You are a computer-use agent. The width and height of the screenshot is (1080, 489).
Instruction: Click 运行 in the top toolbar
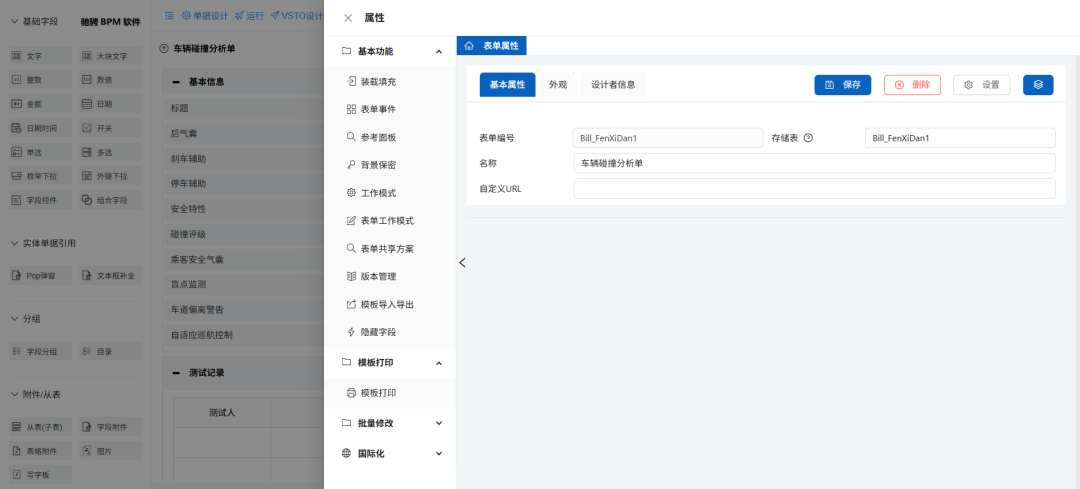pyautogui.click(x=249, y=15)
